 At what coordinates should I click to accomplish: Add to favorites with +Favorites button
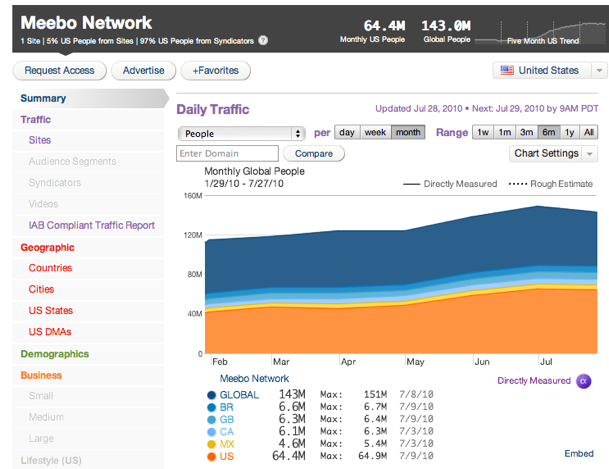point(216,71)
